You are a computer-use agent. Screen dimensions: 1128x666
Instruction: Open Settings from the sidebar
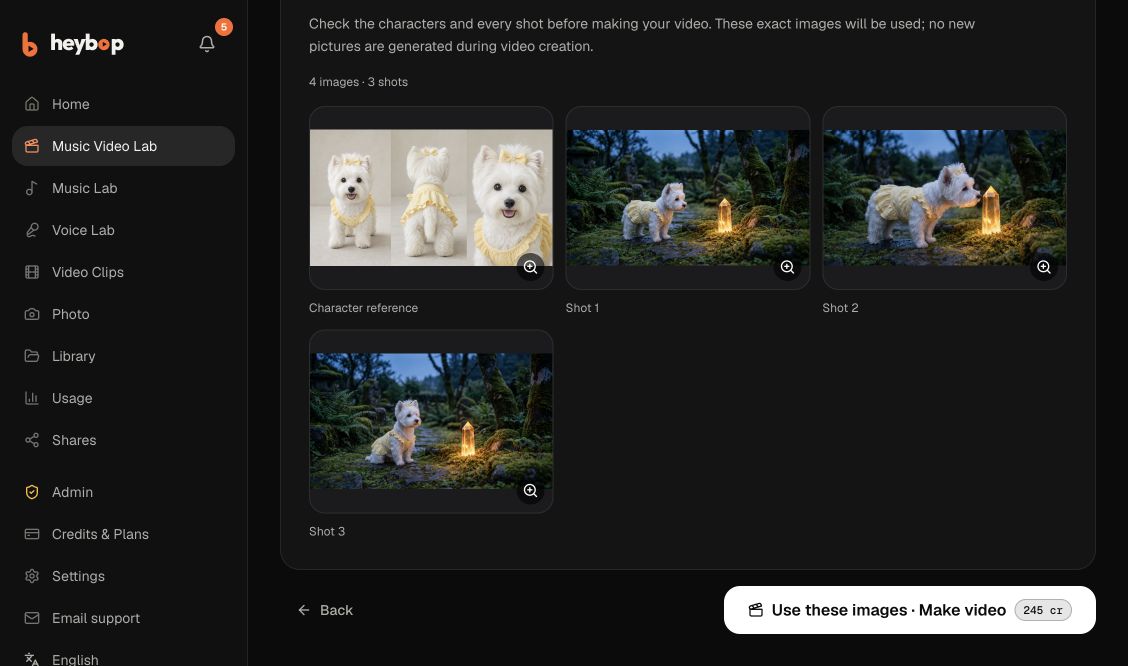pos(124,576)
